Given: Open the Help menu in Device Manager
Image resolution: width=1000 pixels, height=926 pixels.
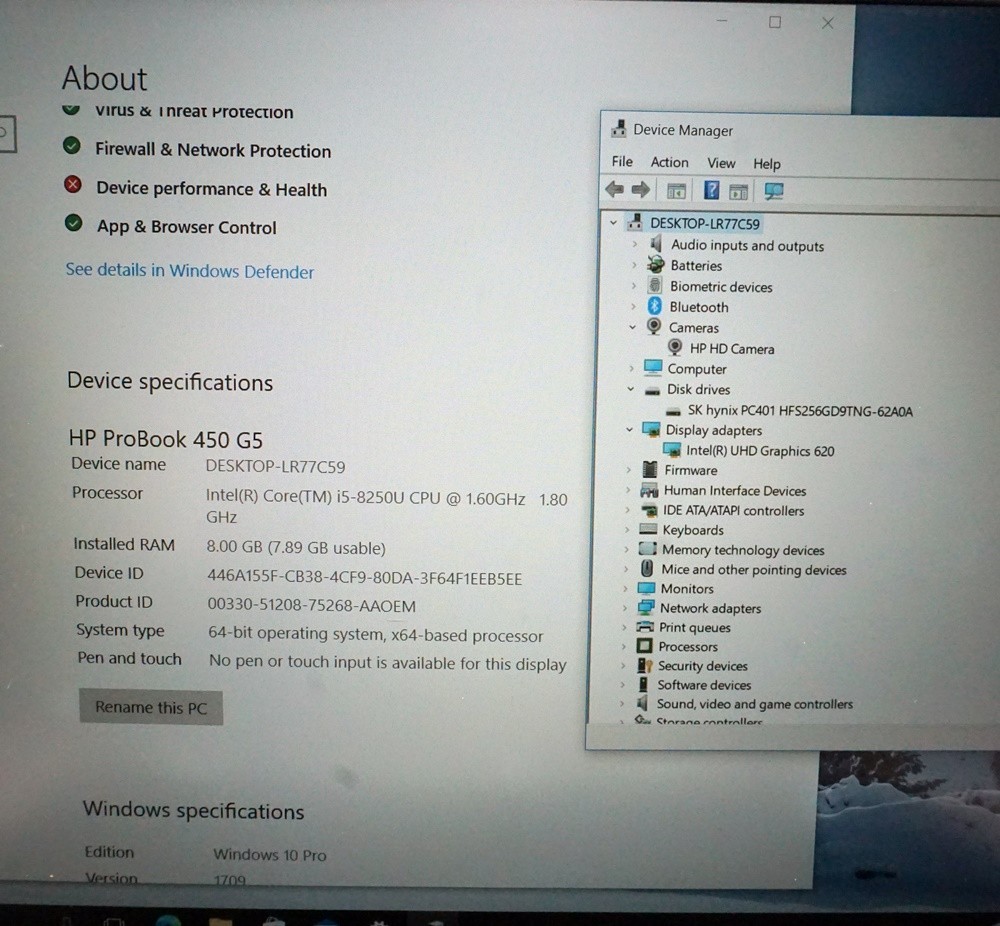Looking at the screenshot, I should 767,164.
